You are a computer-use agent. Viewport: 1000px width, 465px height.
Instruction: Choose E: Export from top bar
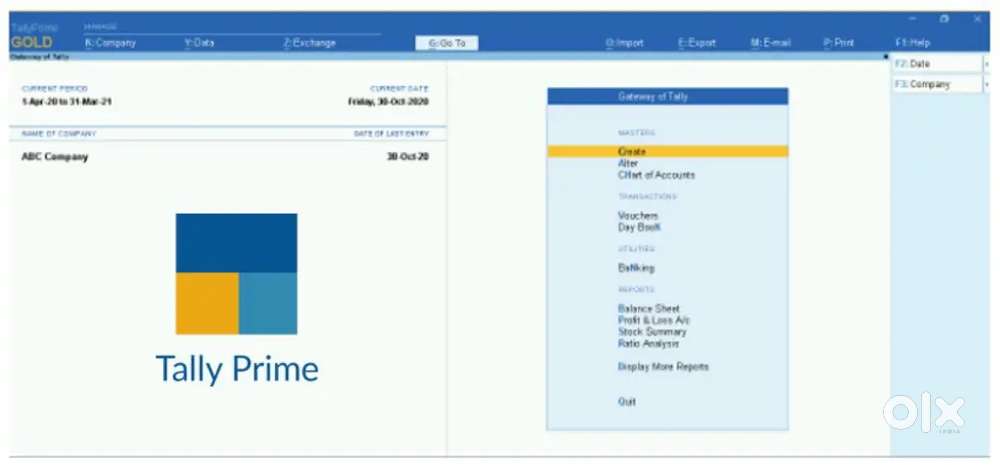tap(697, 43)
